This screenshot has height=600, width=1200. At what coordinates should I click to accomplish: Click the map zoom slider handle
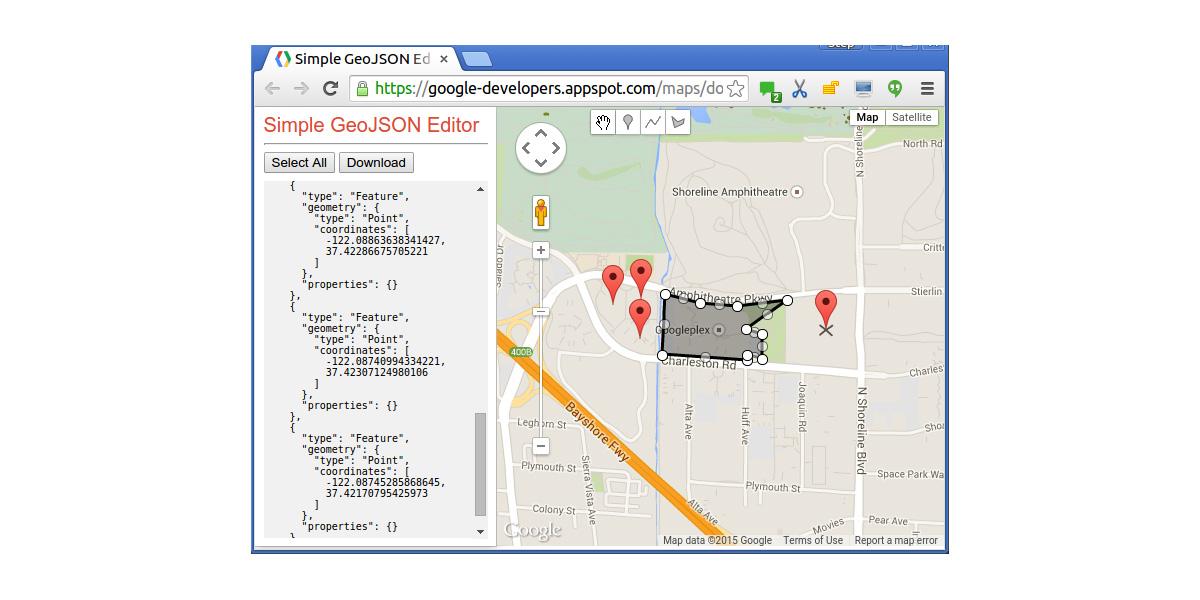pyautogui.click(x=541, y=312)
